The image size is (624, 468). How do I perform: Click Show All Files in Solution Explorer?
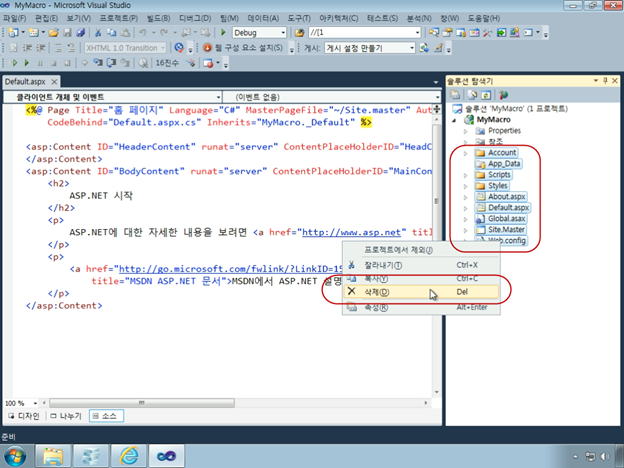[472, 95]
